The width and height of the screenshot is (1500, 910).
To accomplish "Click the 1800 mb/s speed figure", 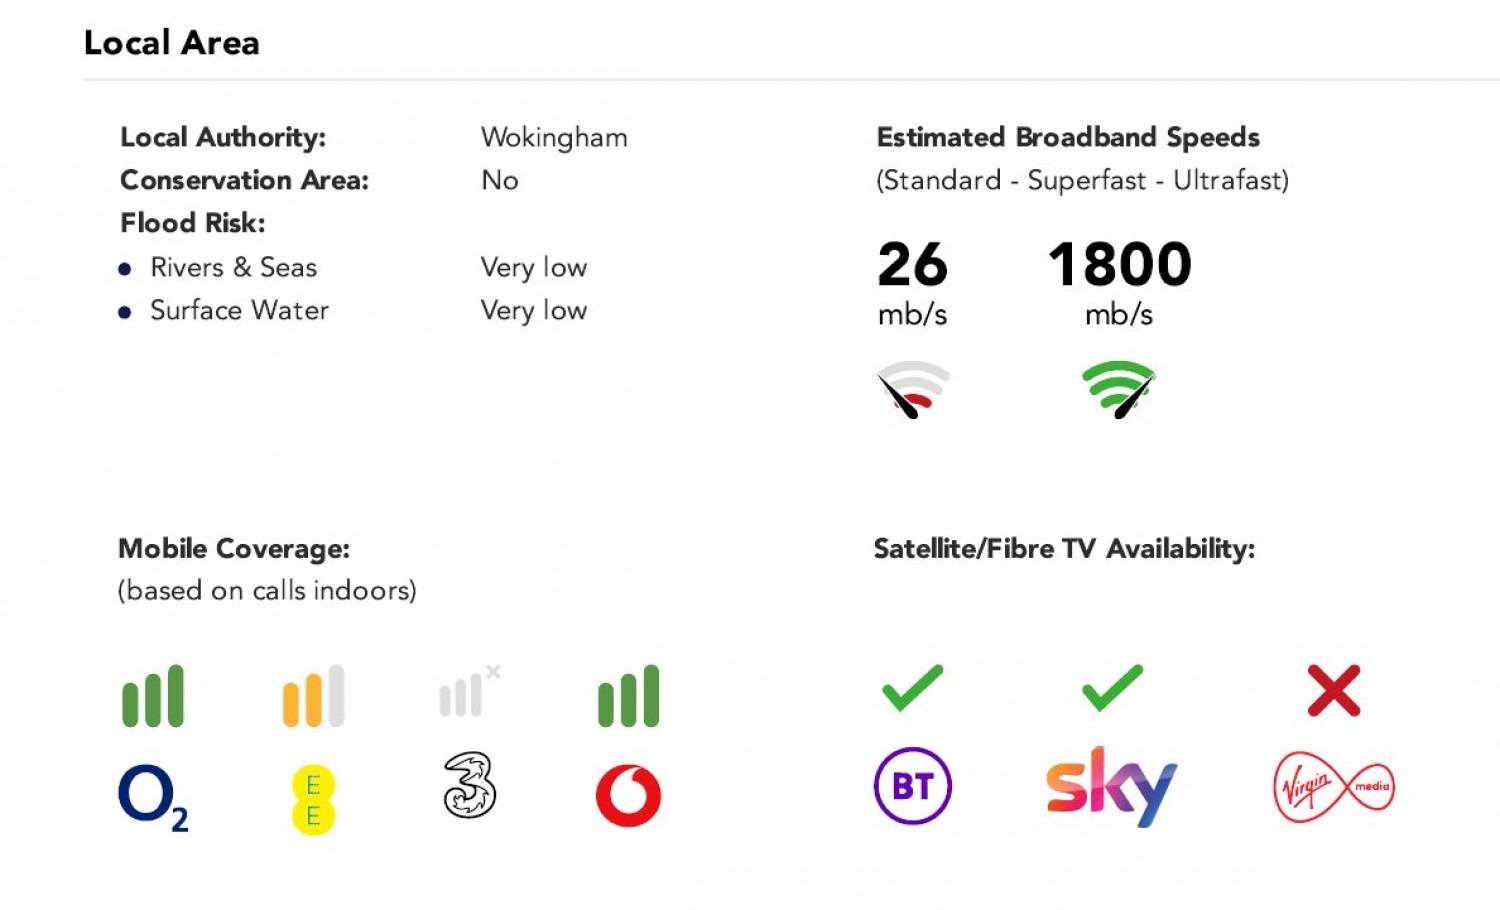I will click(1119, 265).
